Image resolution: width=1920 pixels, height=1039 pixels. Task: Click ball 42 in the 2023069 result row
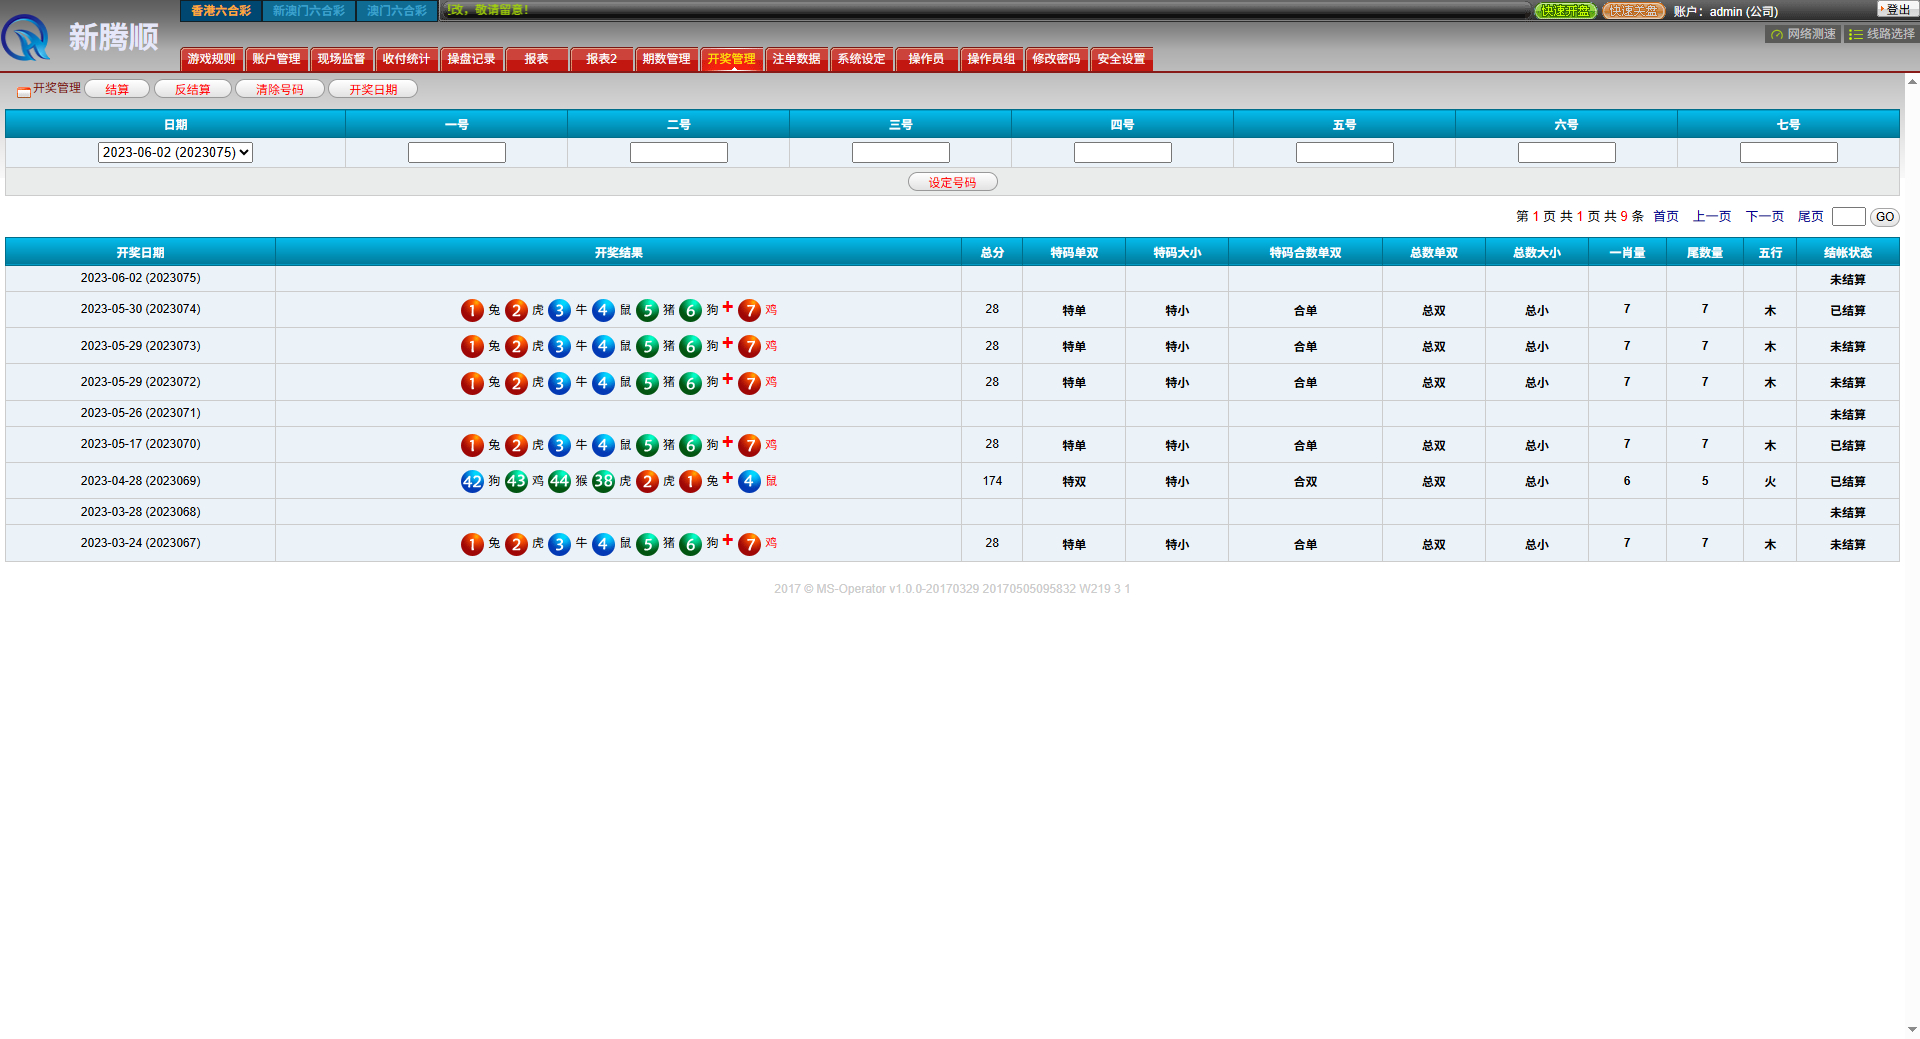tap(472, 482)
